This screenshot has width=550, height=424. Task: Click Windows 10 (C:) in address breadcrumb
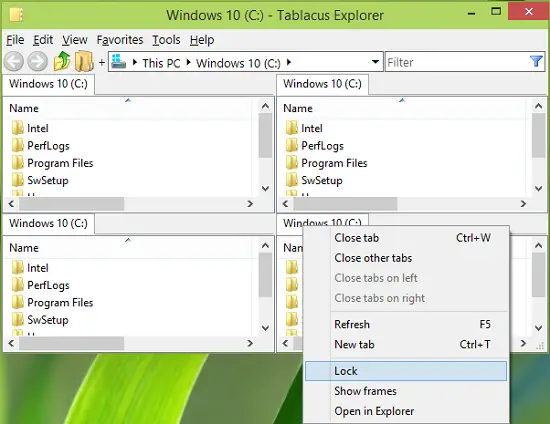pyautogui.click(x=238, y=63)
